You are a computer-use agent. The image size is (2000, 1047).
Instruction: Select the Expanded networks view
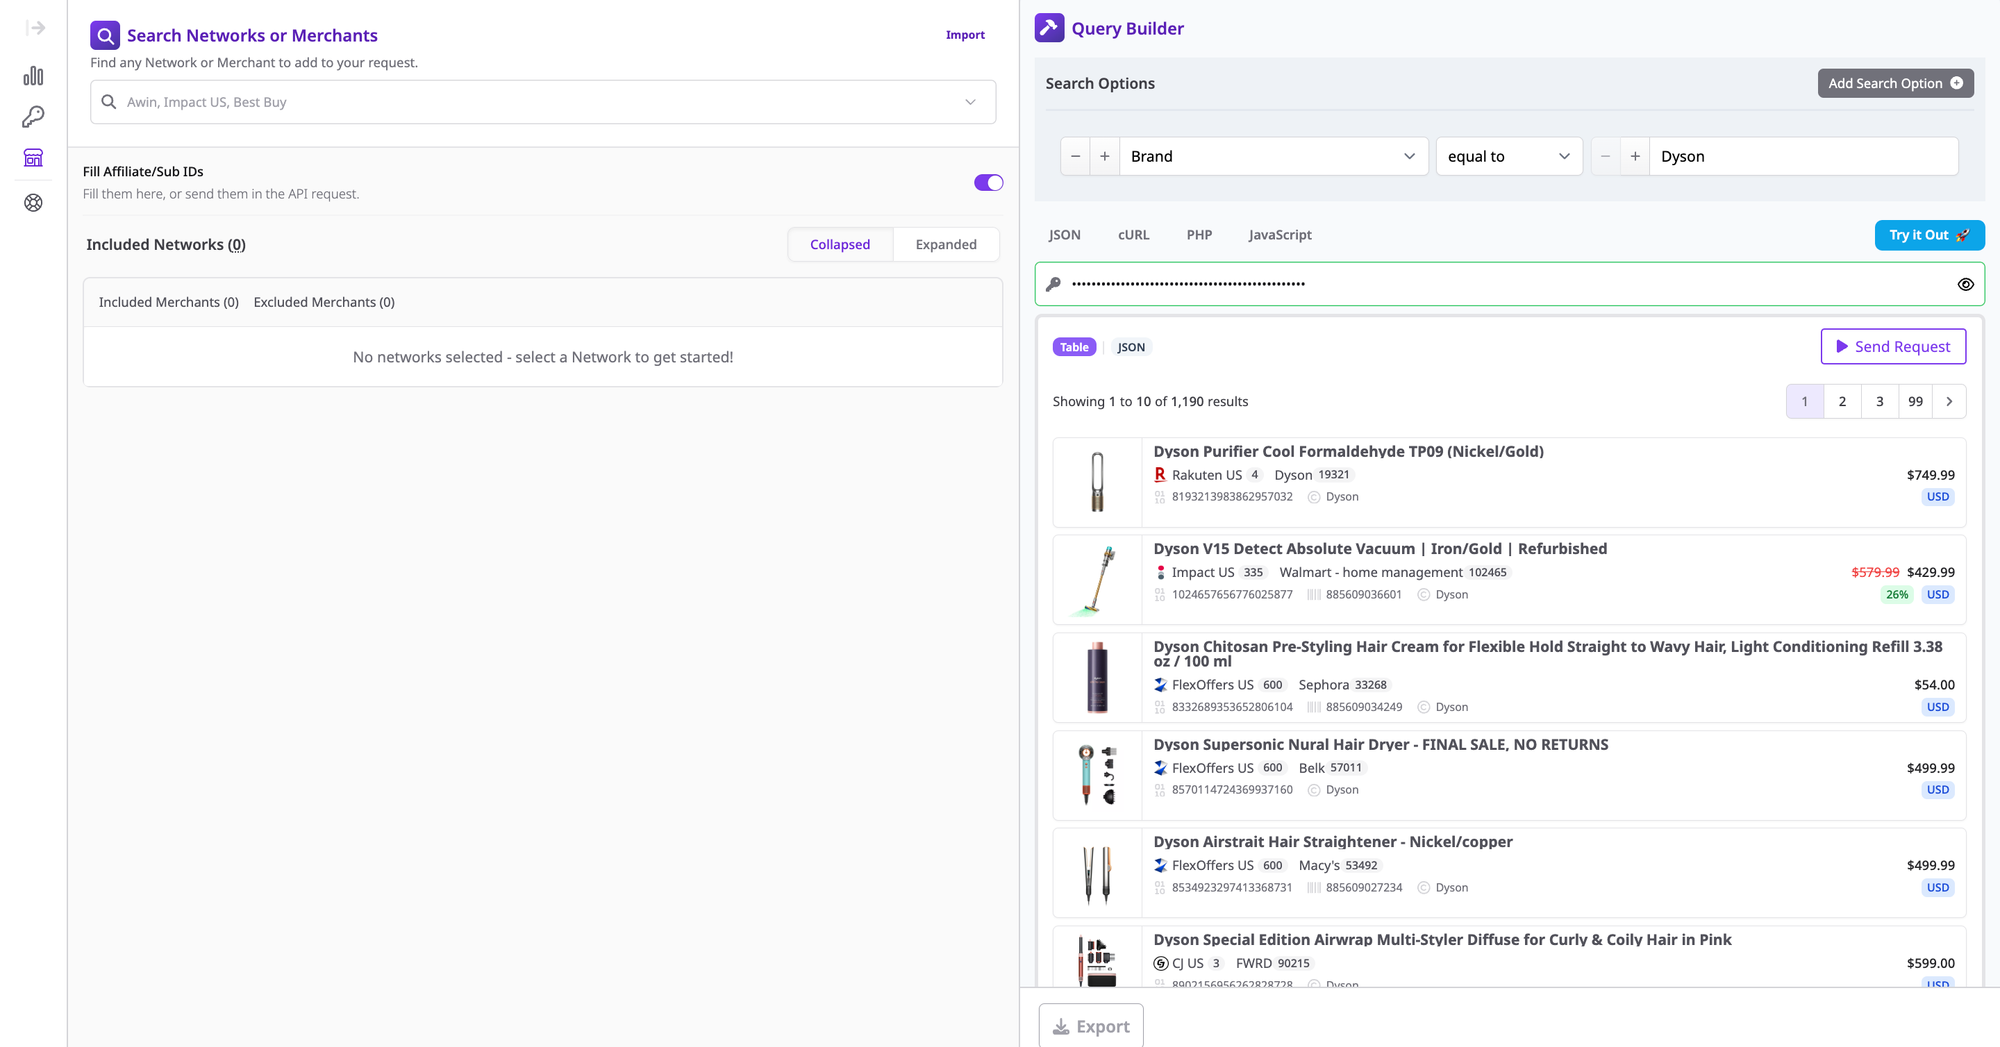click(x=946, y=244)
